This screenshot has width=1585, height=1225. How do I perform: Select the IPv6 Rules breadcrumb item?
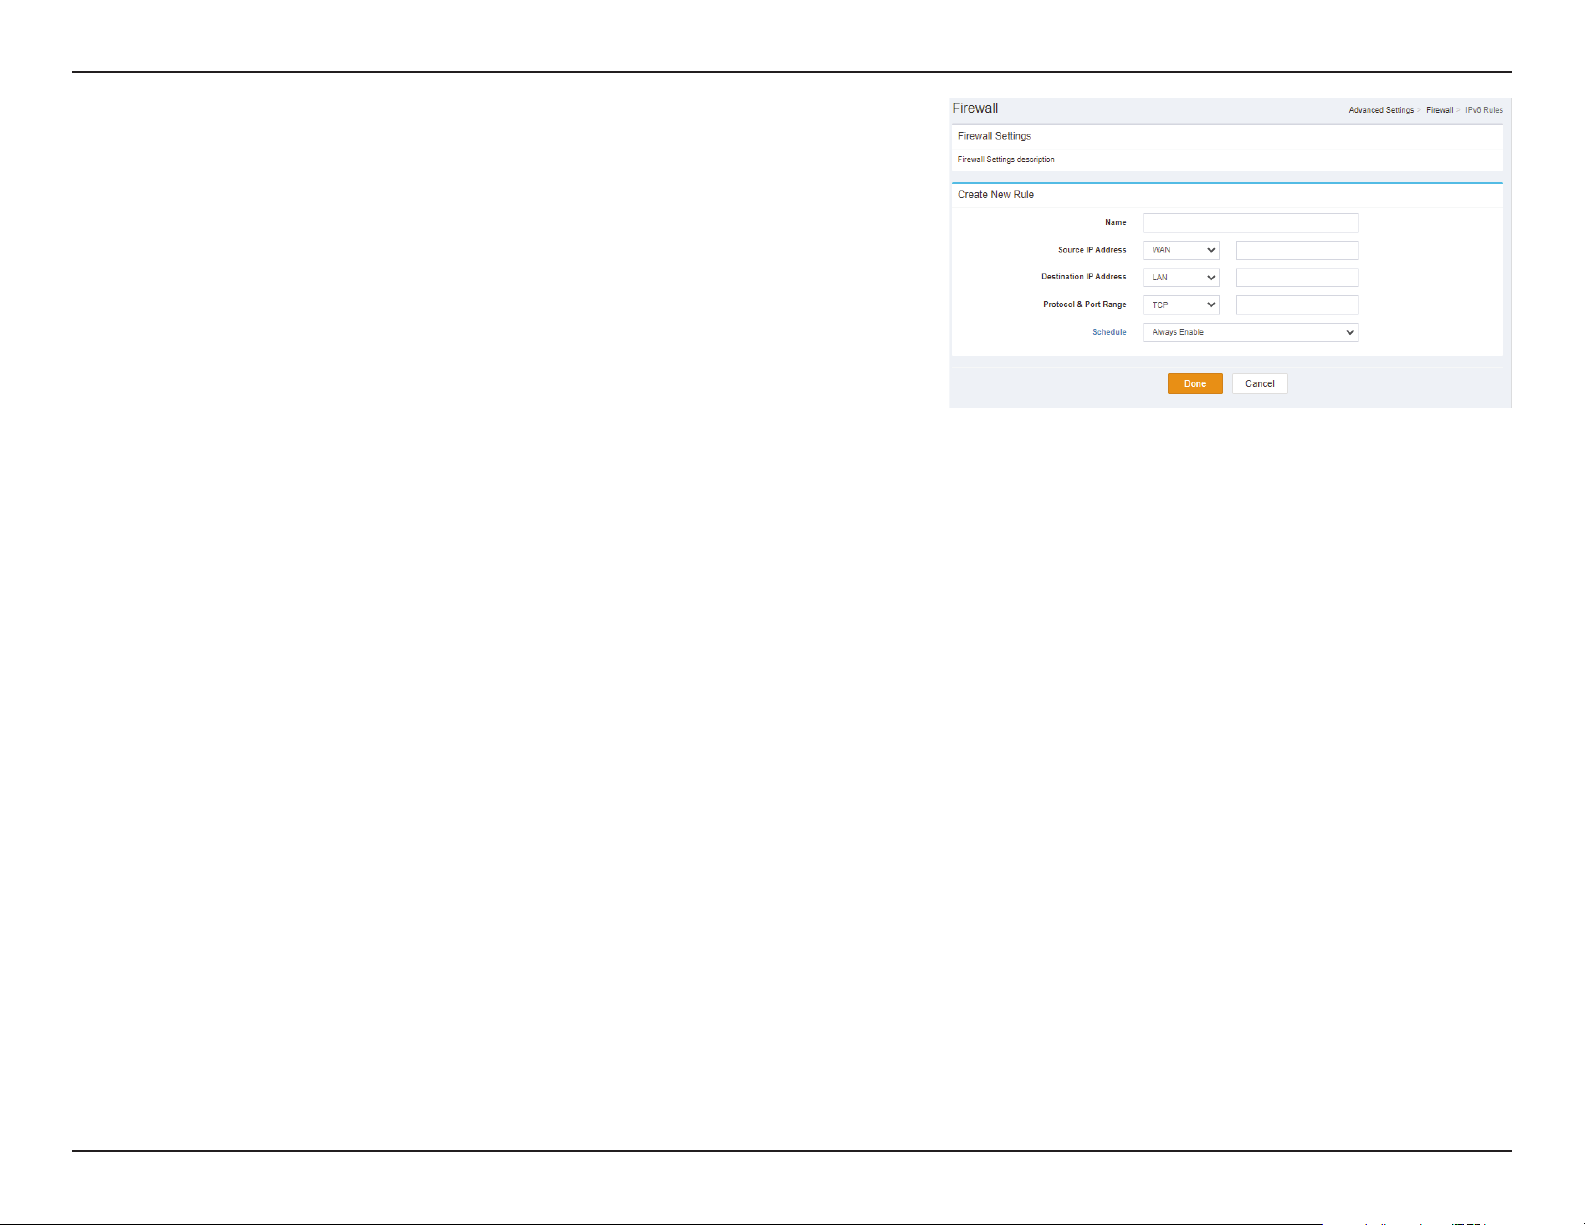pos(1484,110)
